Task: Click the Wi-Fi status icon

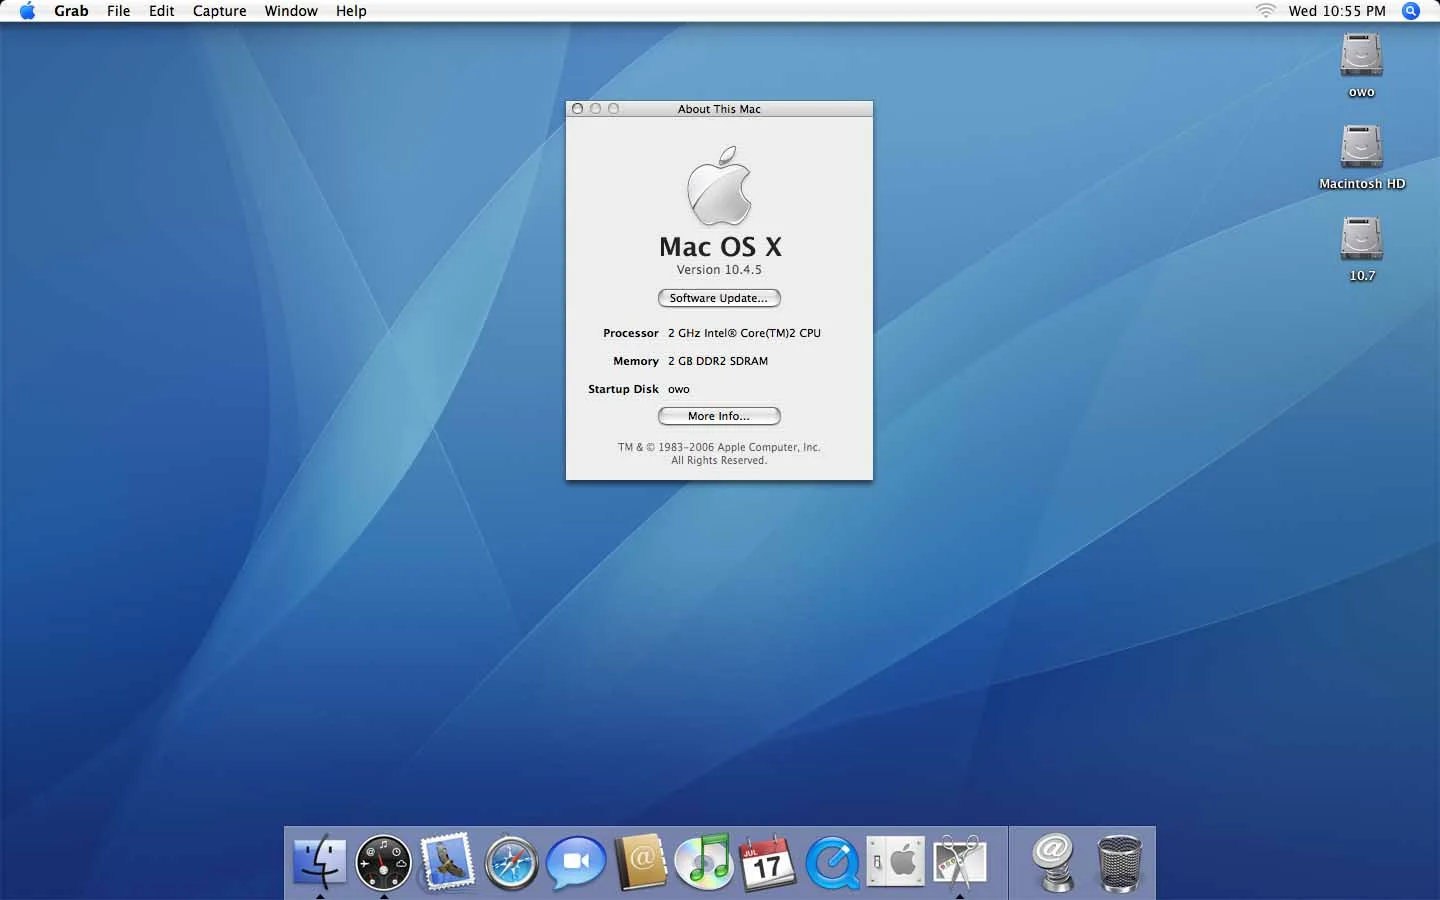Action: point(1266,11)
